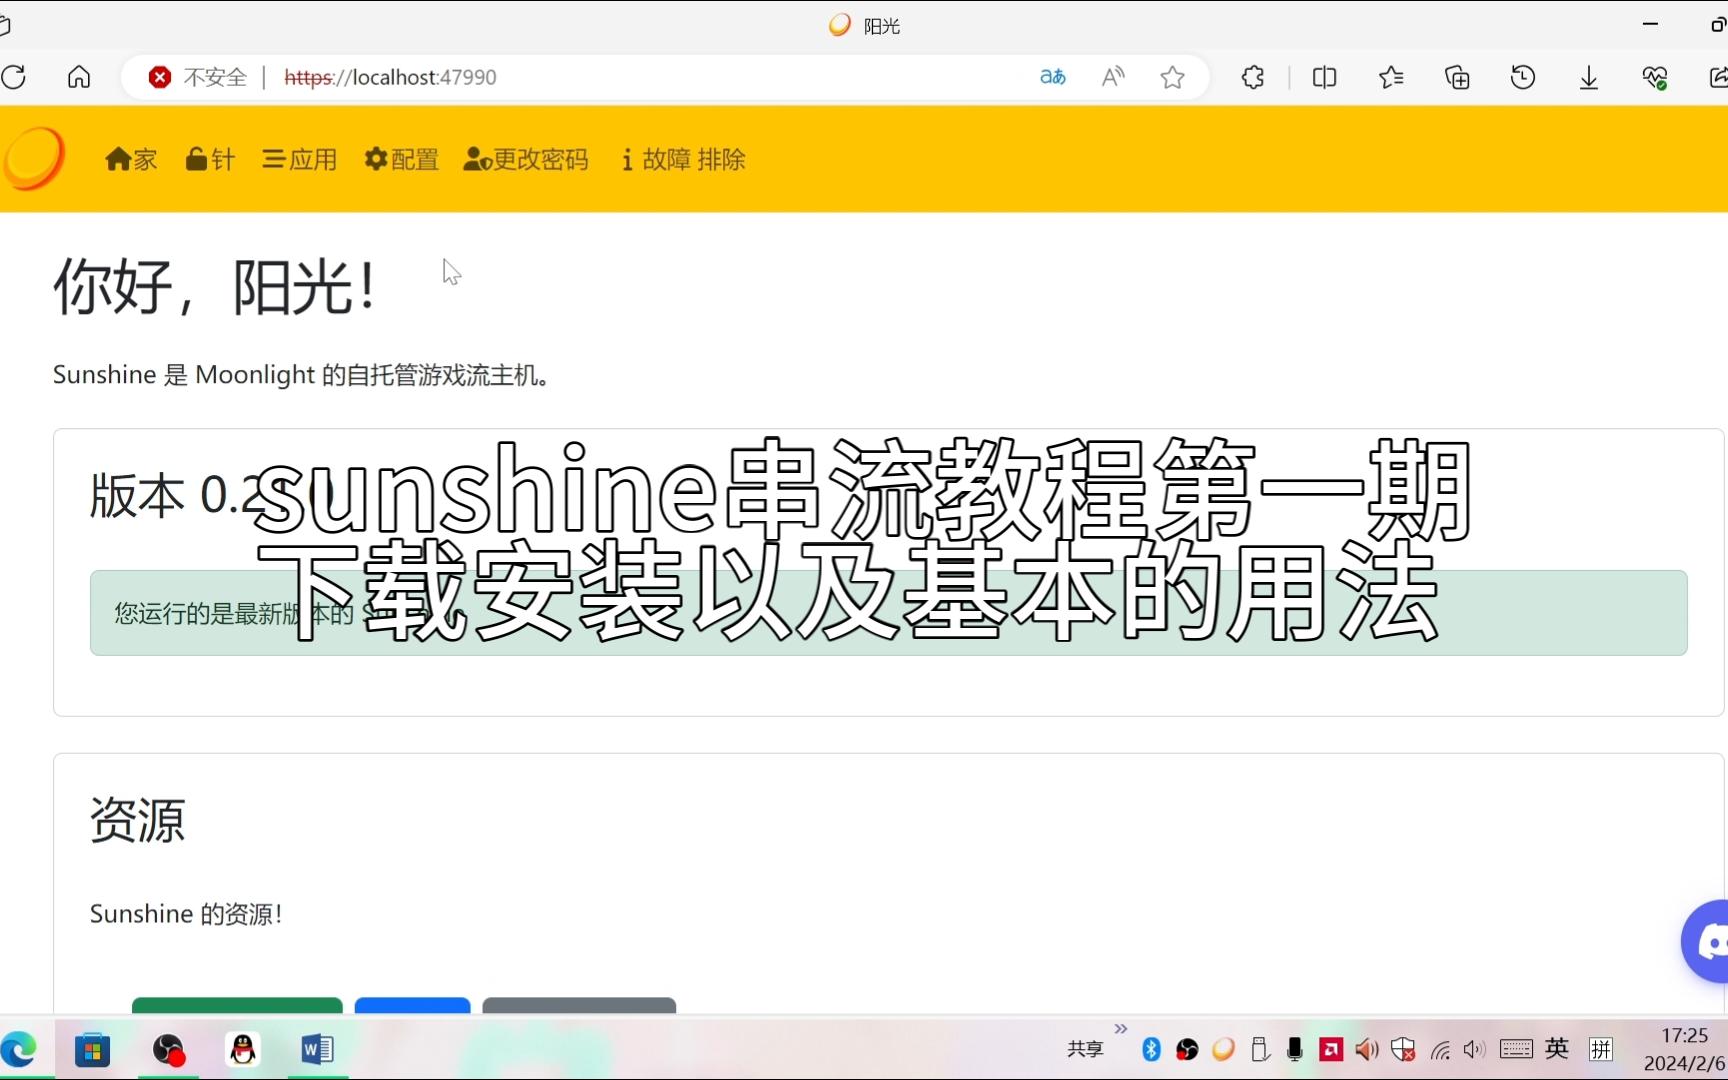Open QQ from the taskbar
1728x1080 pixels.
pos(243,1049)
